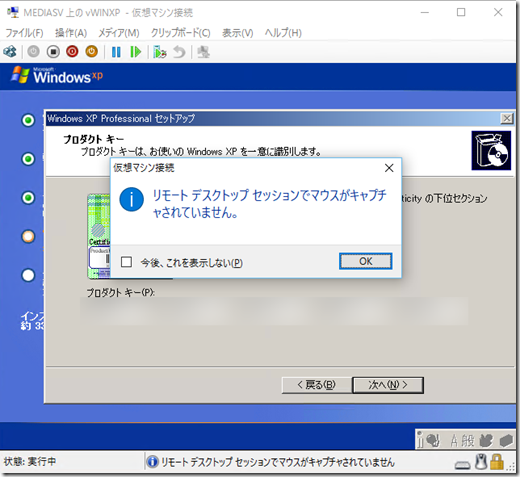Click the enhanced session toolbar icon
Screen dimensions: 520x477
203,52
